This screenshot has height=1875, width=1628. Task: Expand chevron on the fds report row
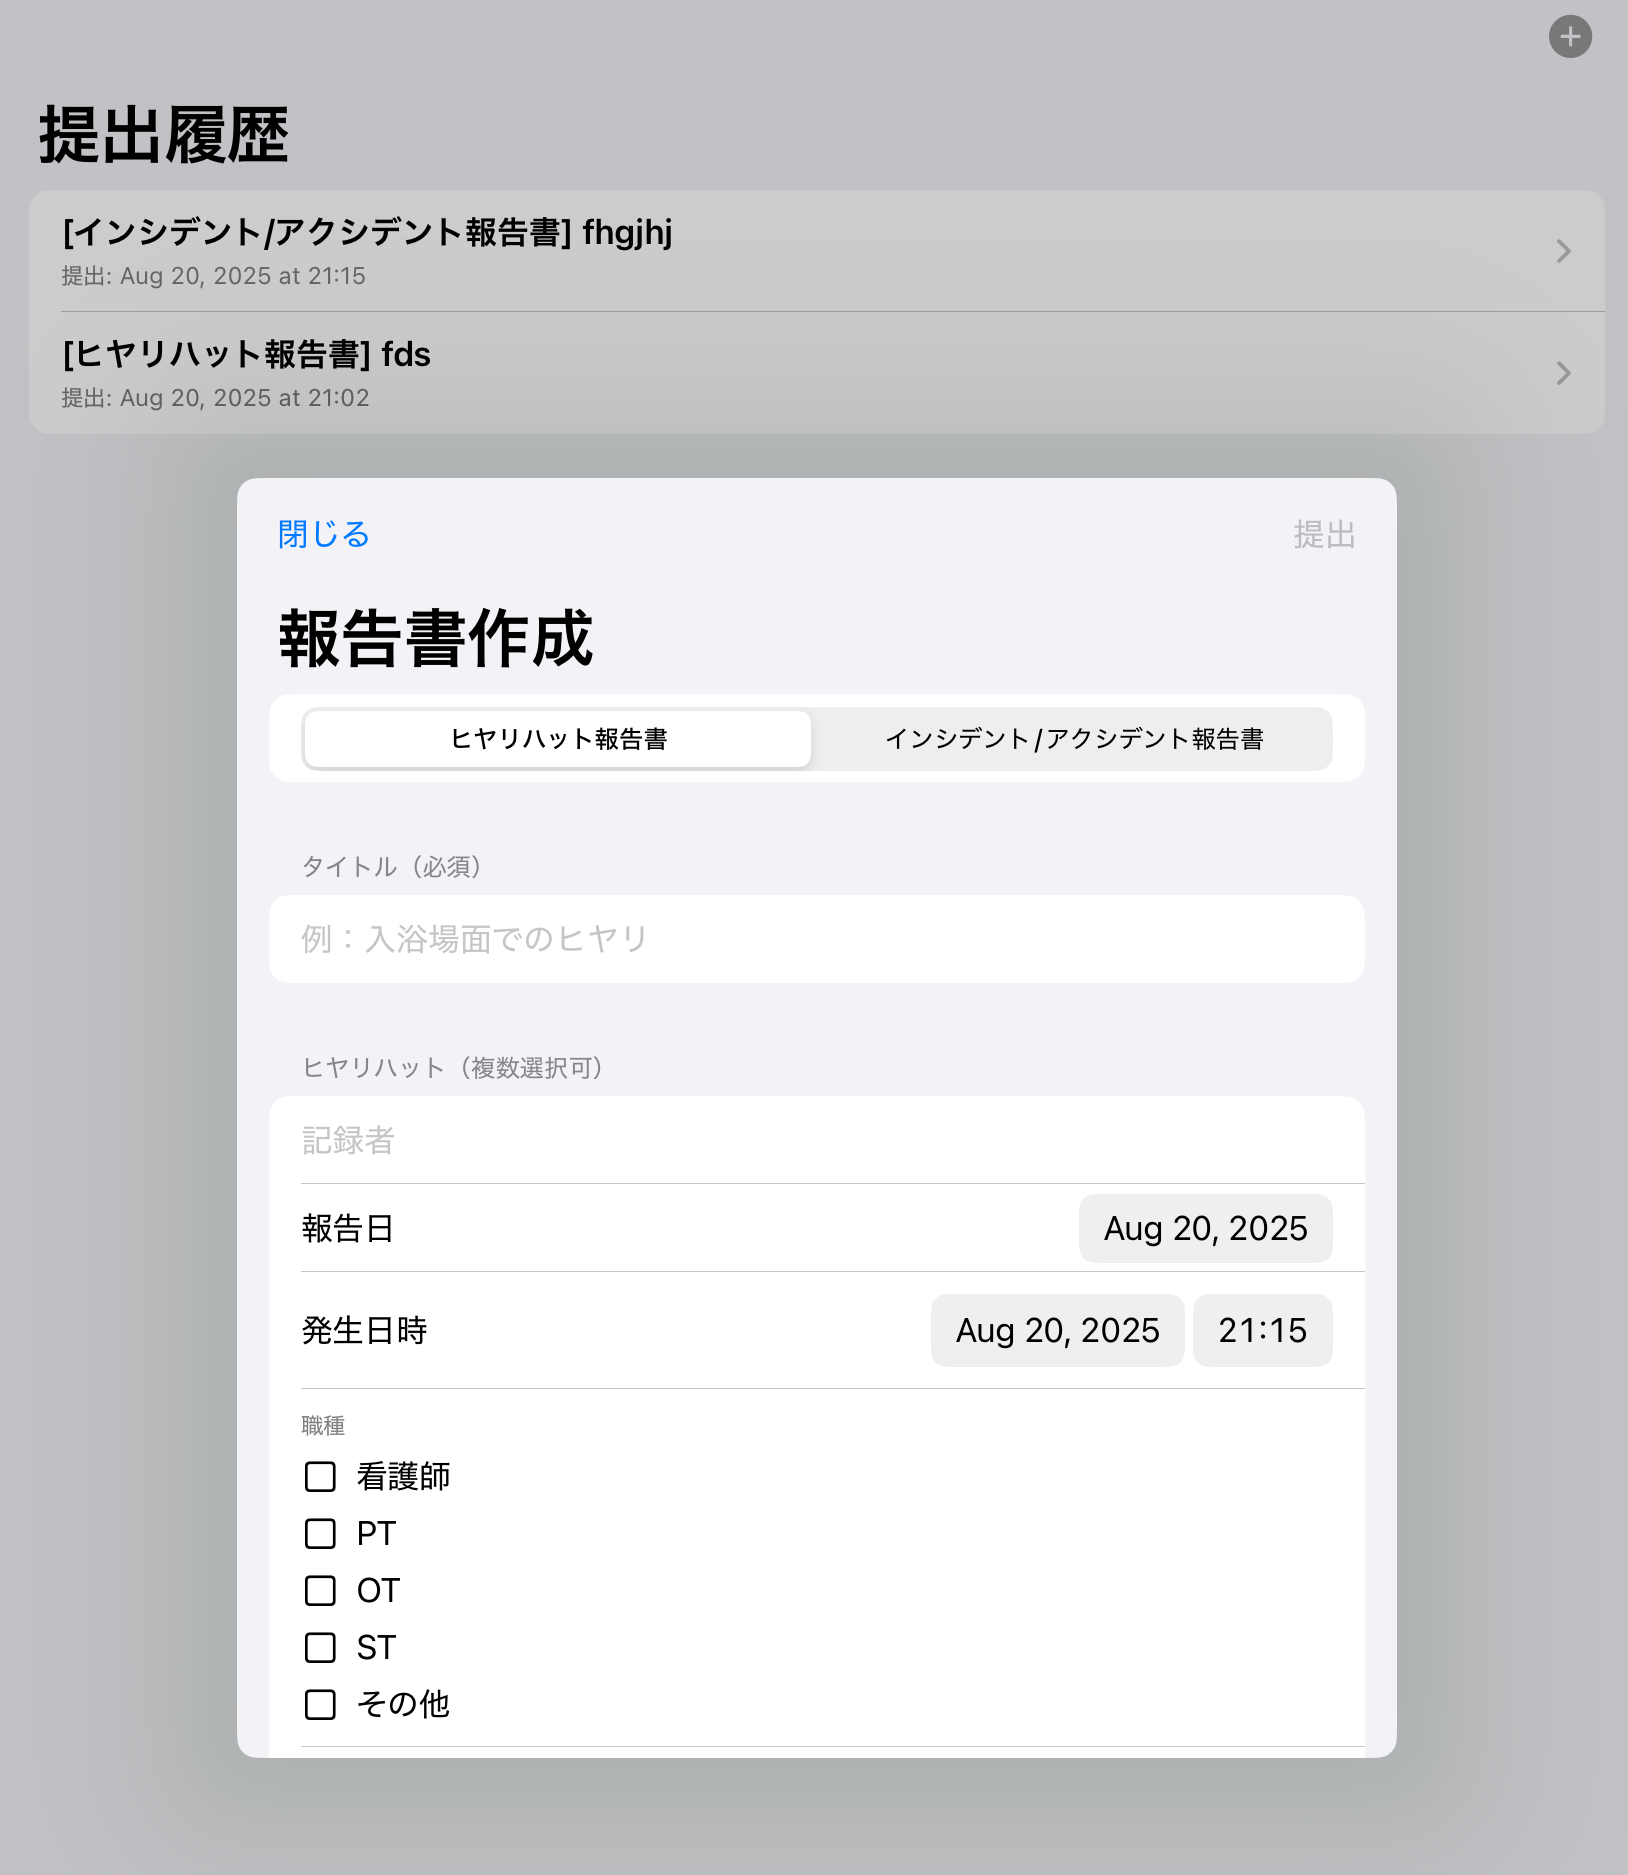(x=1563, y=373)
